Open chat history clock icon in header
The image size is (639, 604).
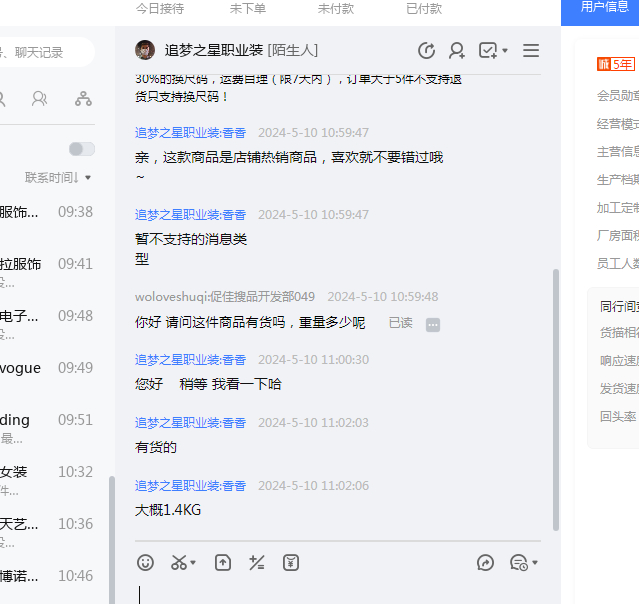tap(426, 51)
